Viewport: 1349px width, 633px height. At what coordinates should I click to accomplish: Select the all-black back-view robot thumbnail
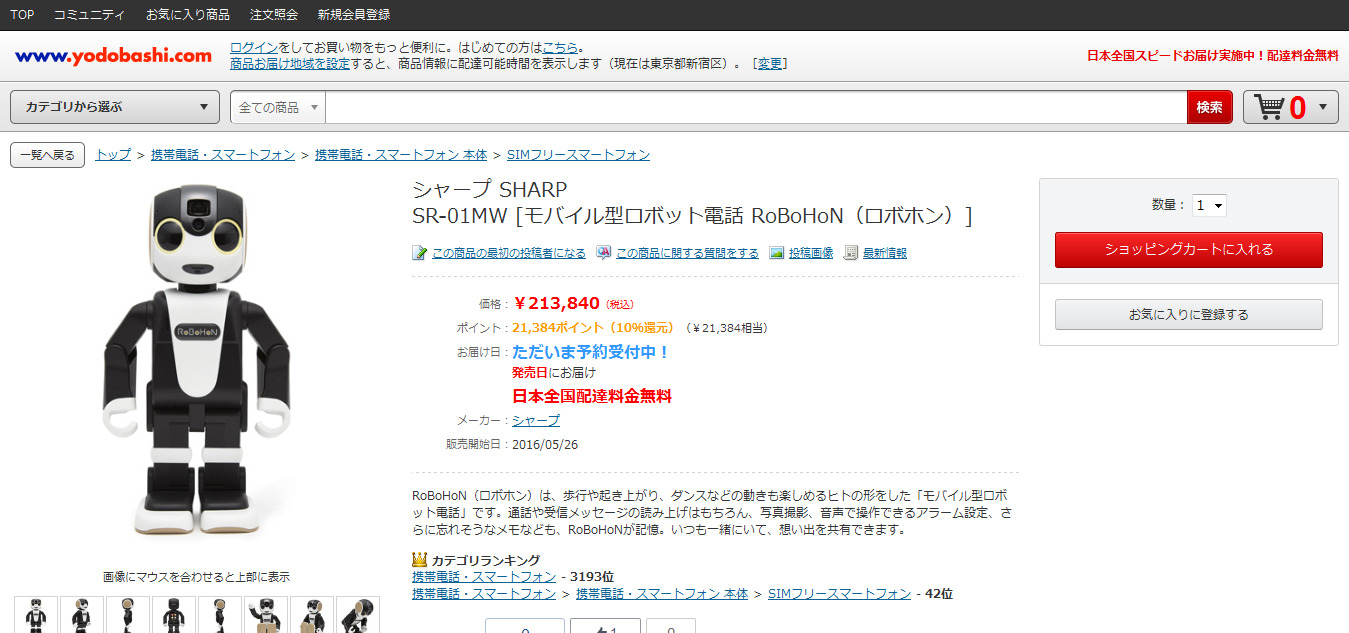coord(173,615)
